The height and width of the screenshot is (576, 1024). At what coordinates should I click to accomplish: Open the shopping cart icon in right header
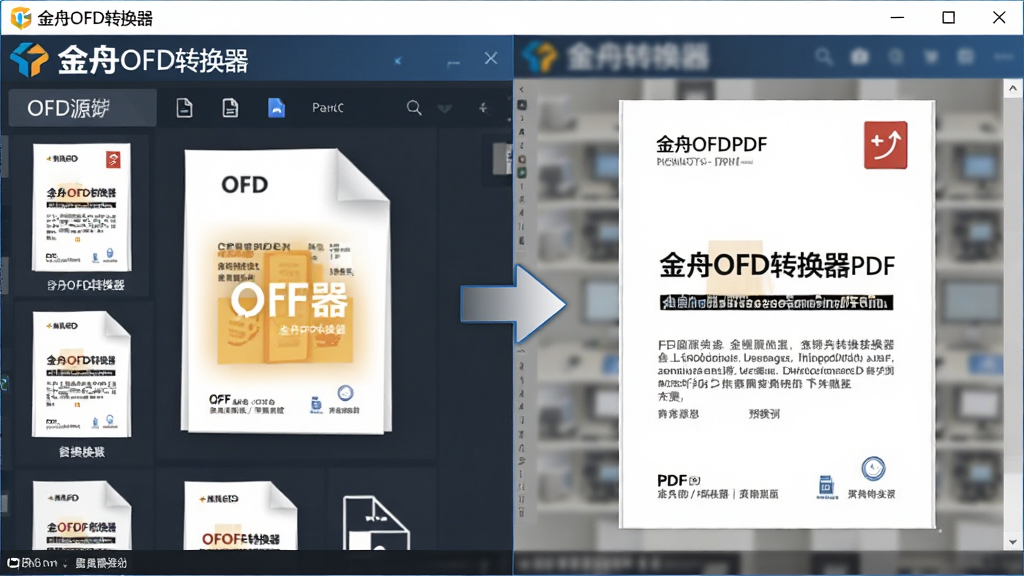[931, 57]
